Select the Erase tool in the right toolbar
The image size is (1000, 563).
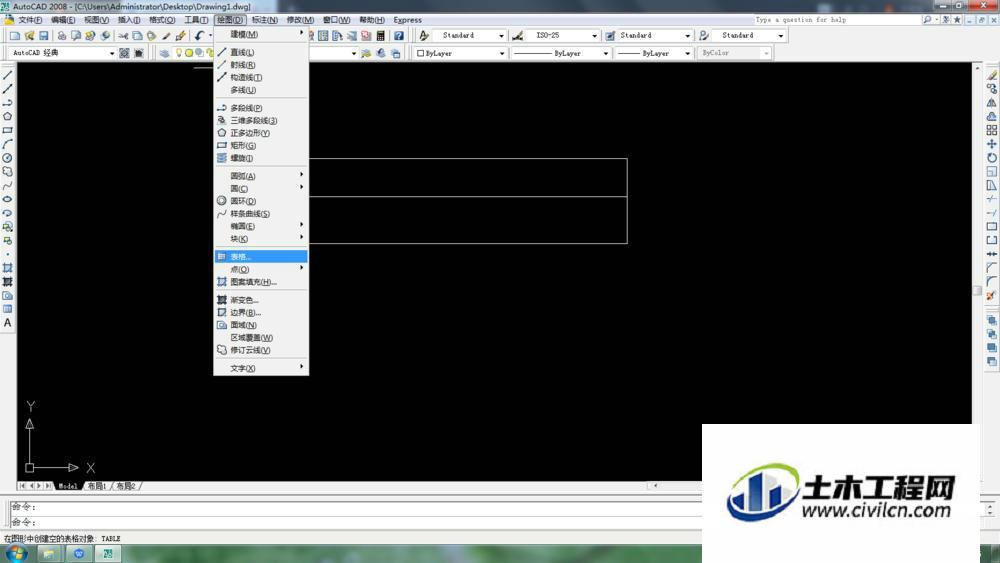(992, 75)
